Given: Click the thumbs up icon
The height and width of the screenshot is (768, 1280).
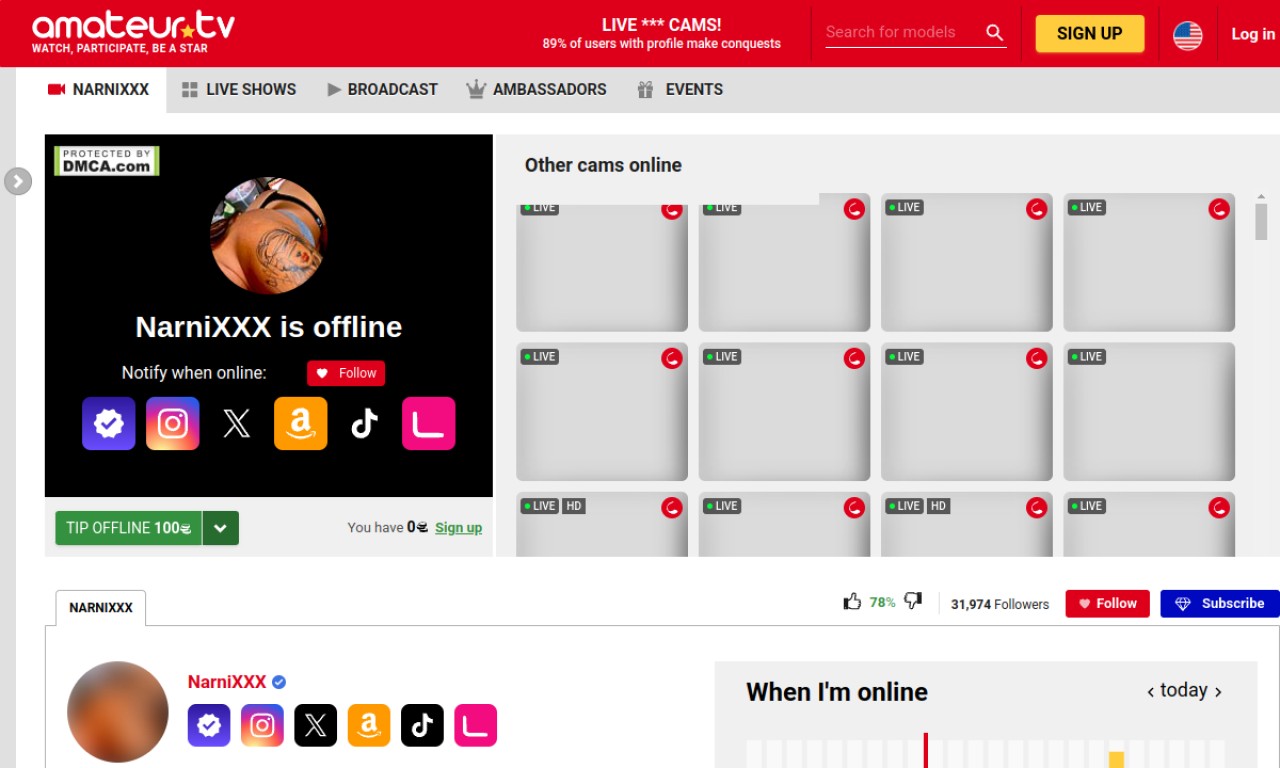Looking at the screenshot, I should click(x=852, y=602).
